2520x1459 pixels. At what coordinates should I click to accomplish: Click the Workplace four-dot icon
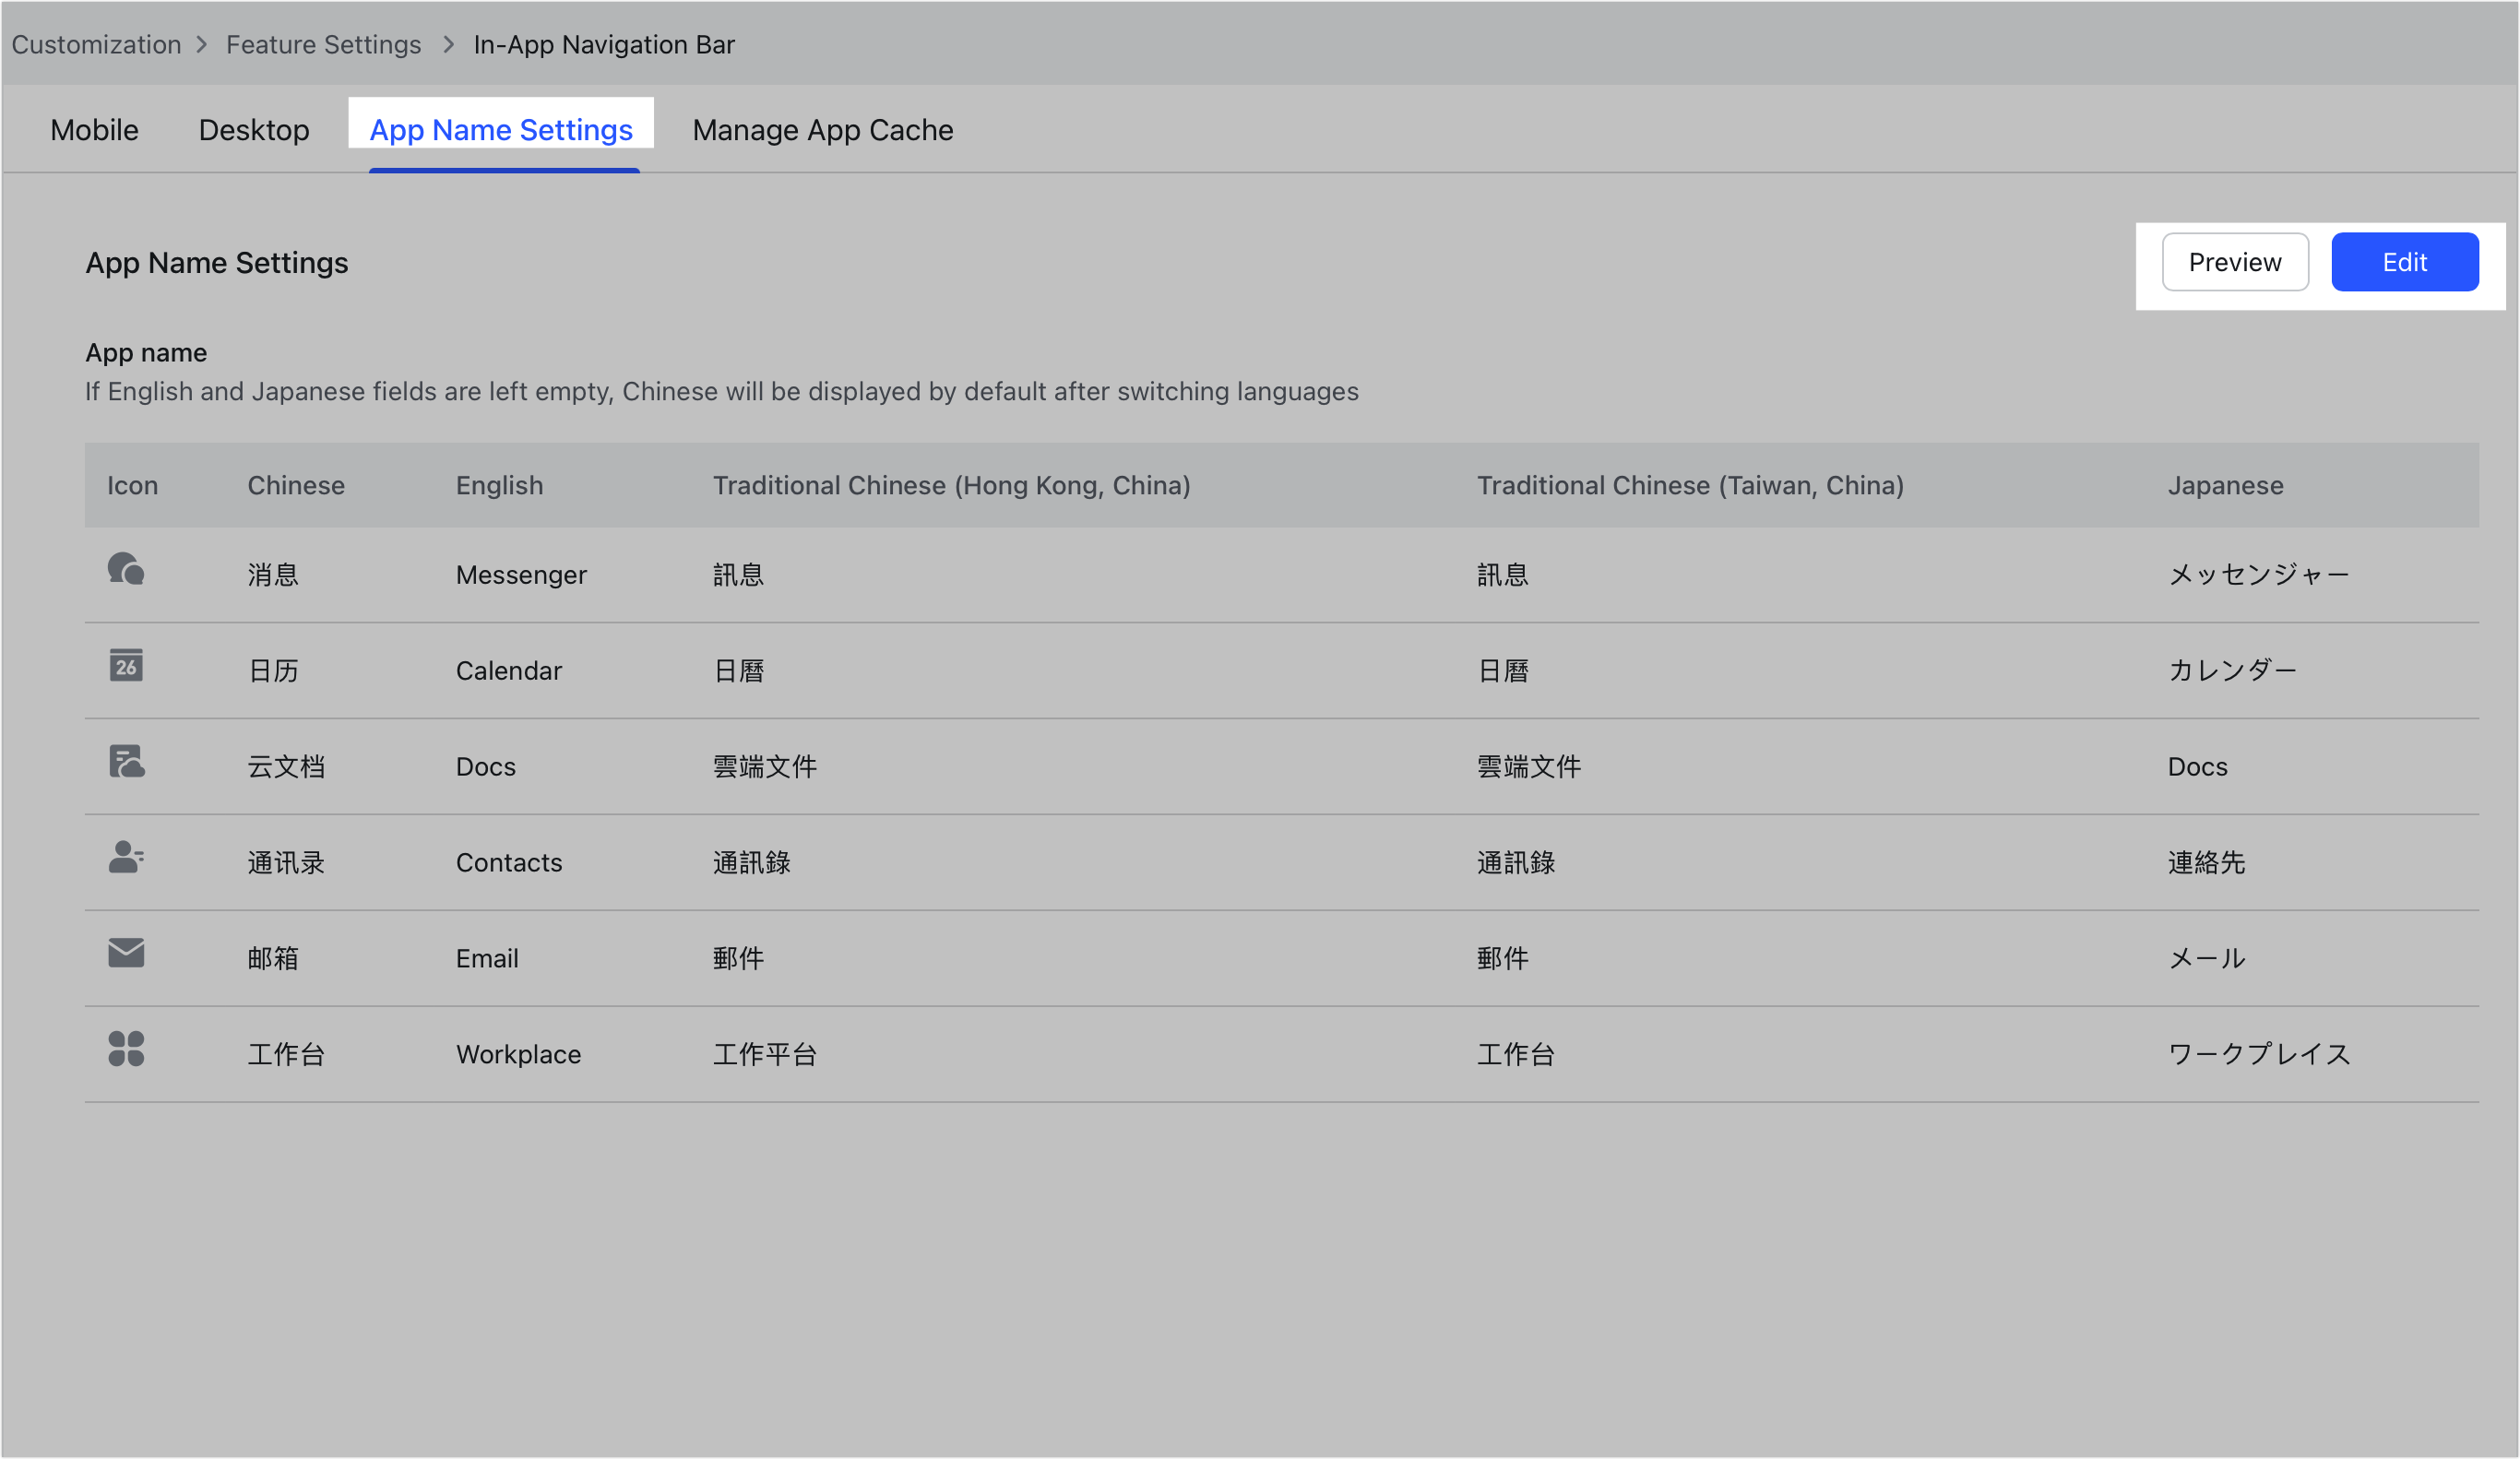[x=126, y=1049]
